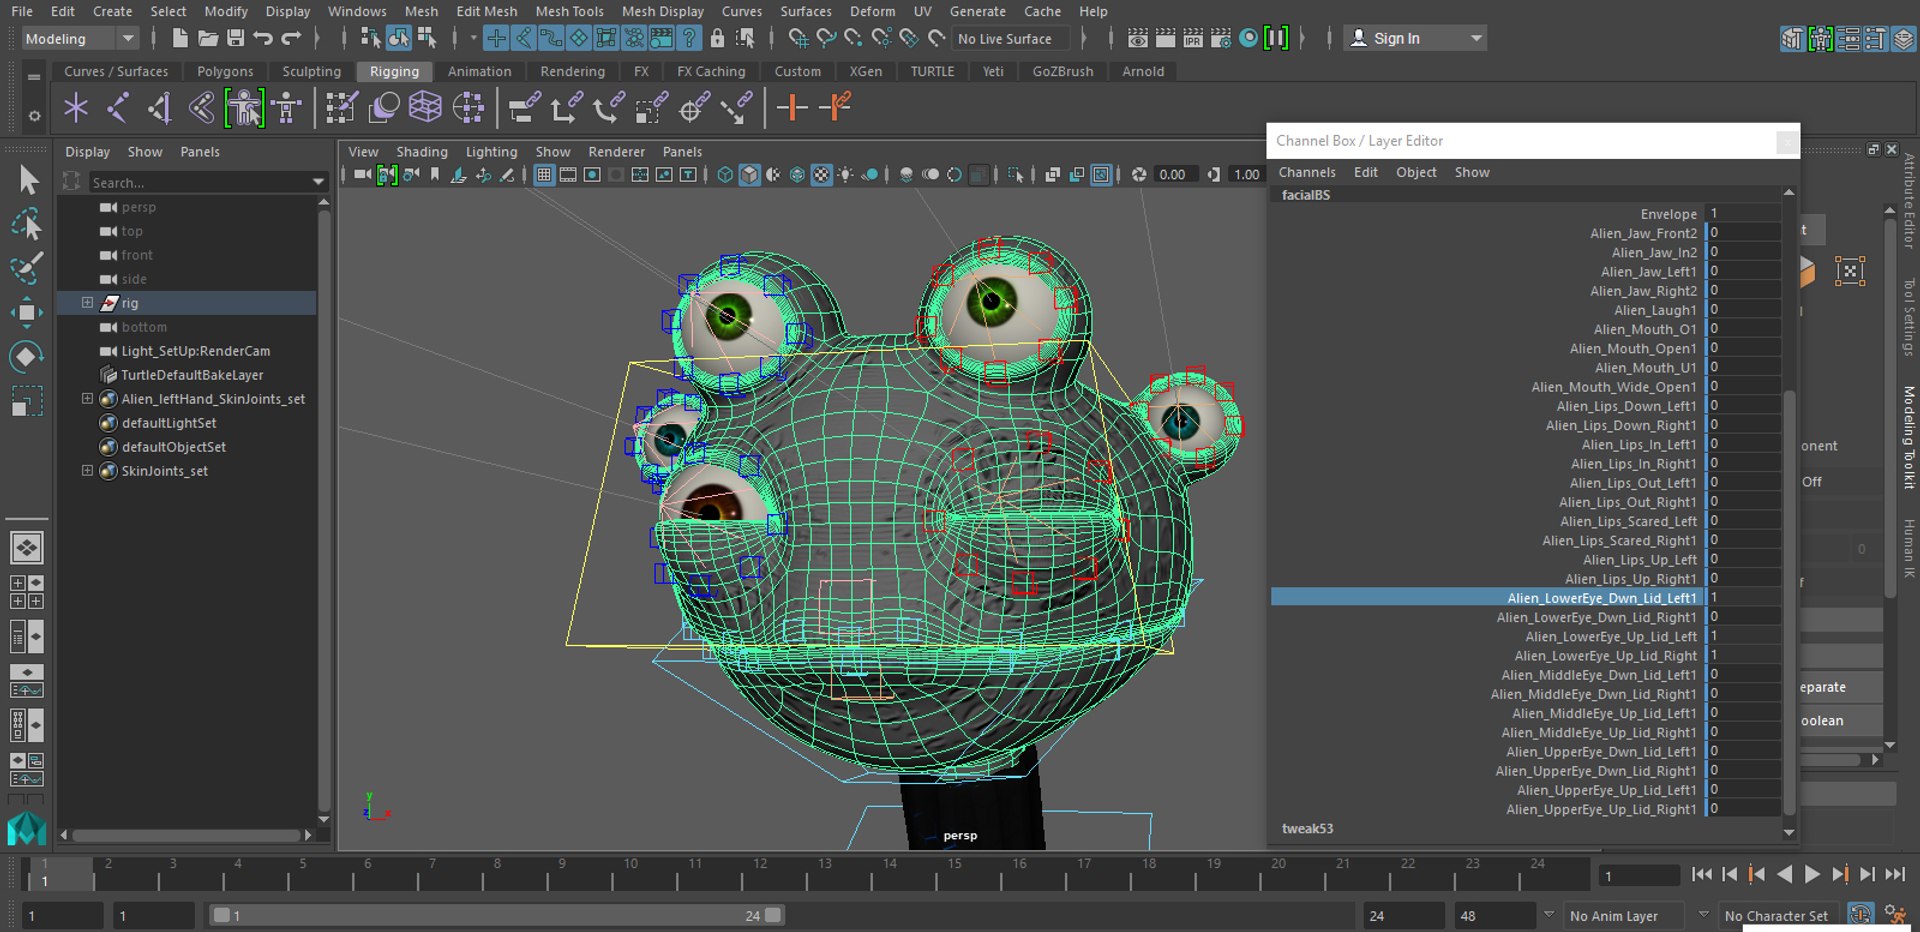Viewport: 1920px width, 932px height.
Task: Open the Sign In dropdown
Action: 1415,38
